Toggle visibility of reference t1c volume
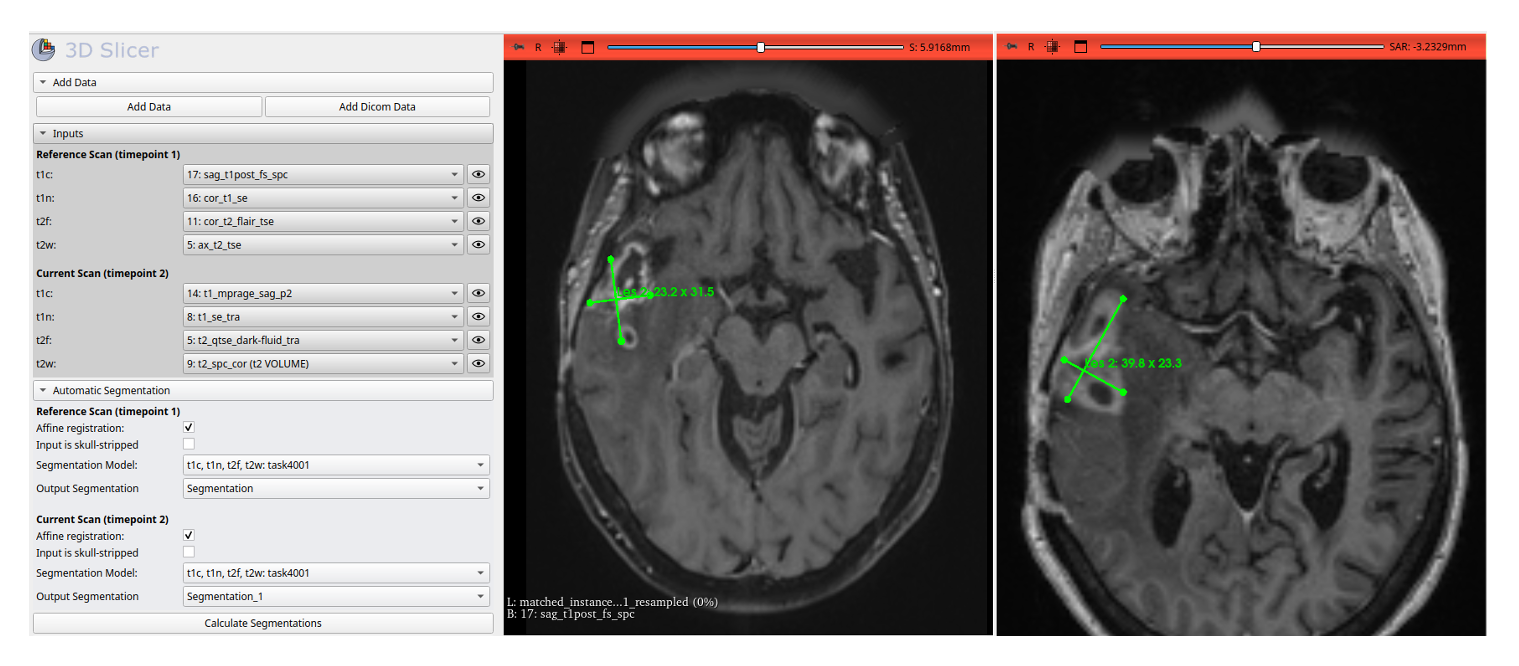 click(x=478, y=174)
